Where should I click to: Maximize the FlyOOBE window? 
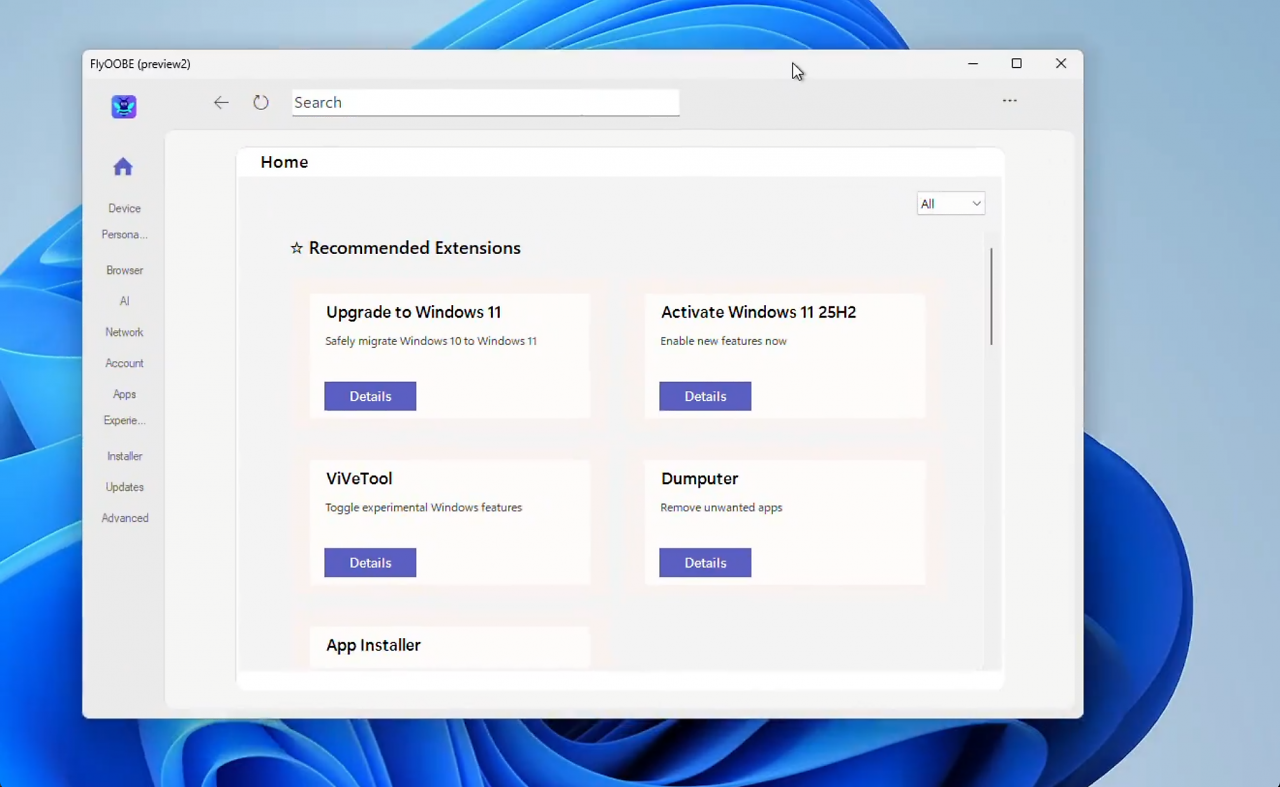click(x=1016, y=63)
